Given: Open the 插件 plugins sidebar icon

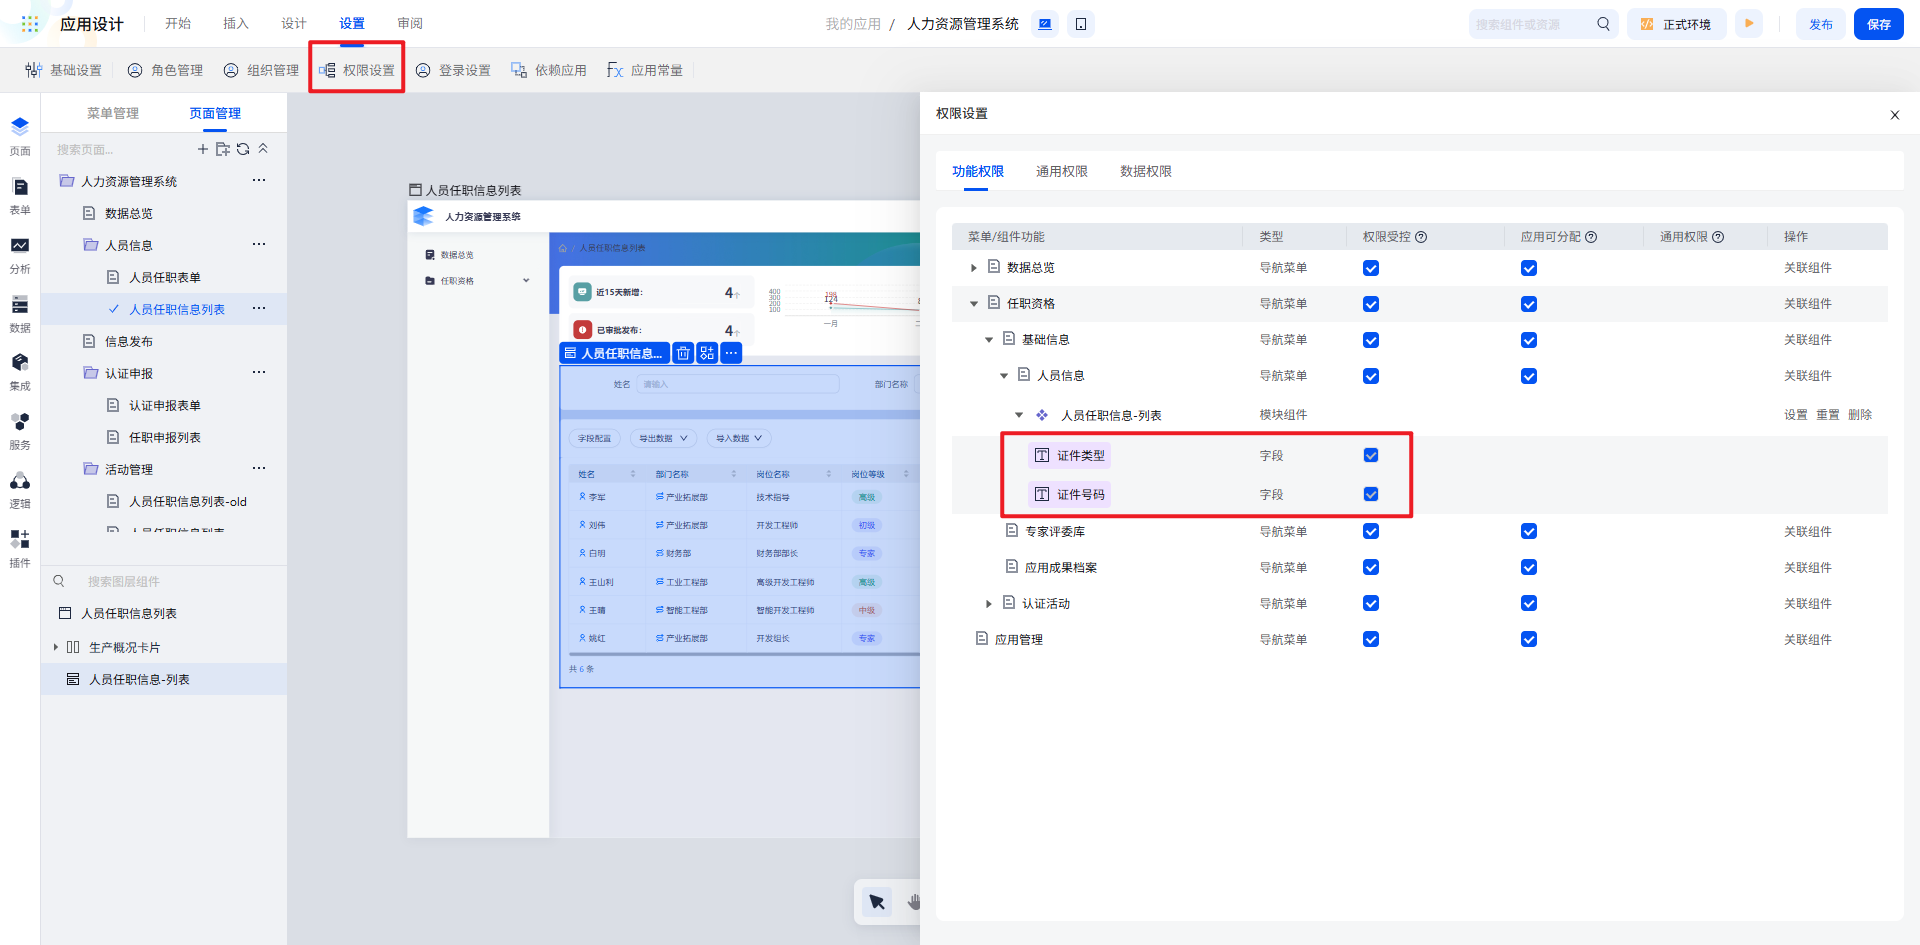Looking at the screenshot, I should (20, 547).
